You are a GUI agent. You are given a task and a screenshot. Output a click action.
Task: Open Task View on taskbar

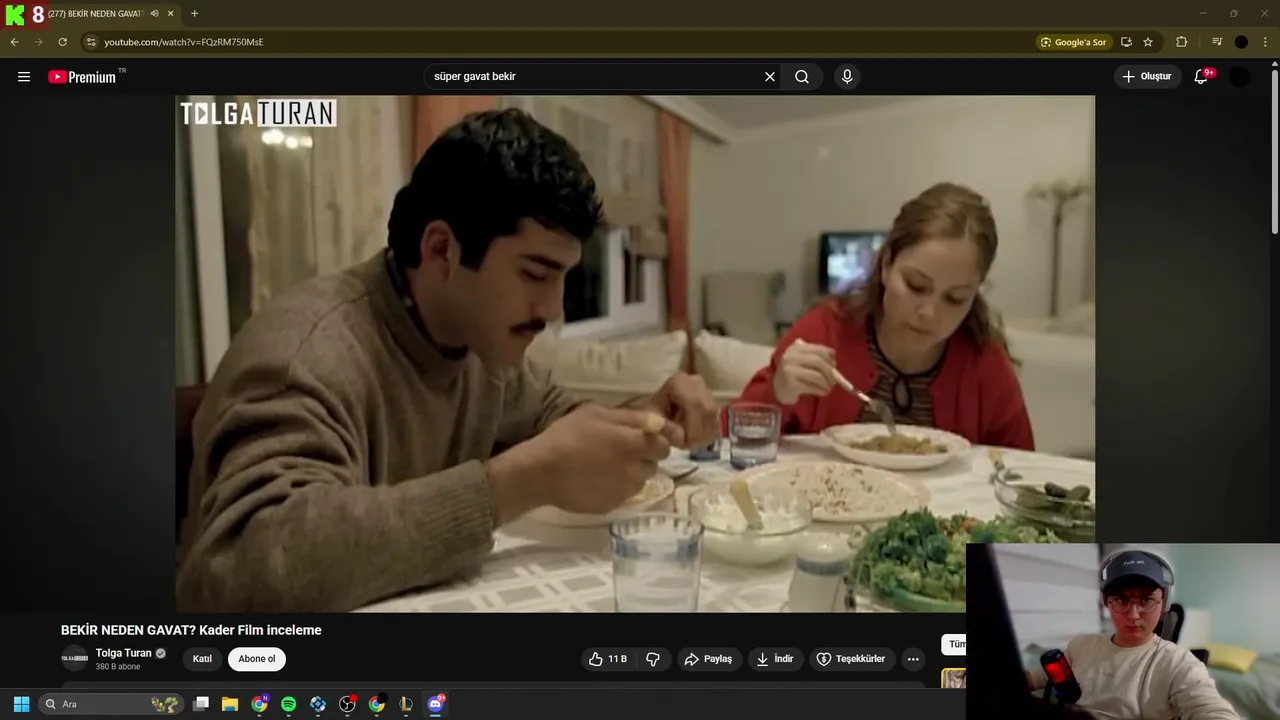pyautogui.click(x=201, y=704)
